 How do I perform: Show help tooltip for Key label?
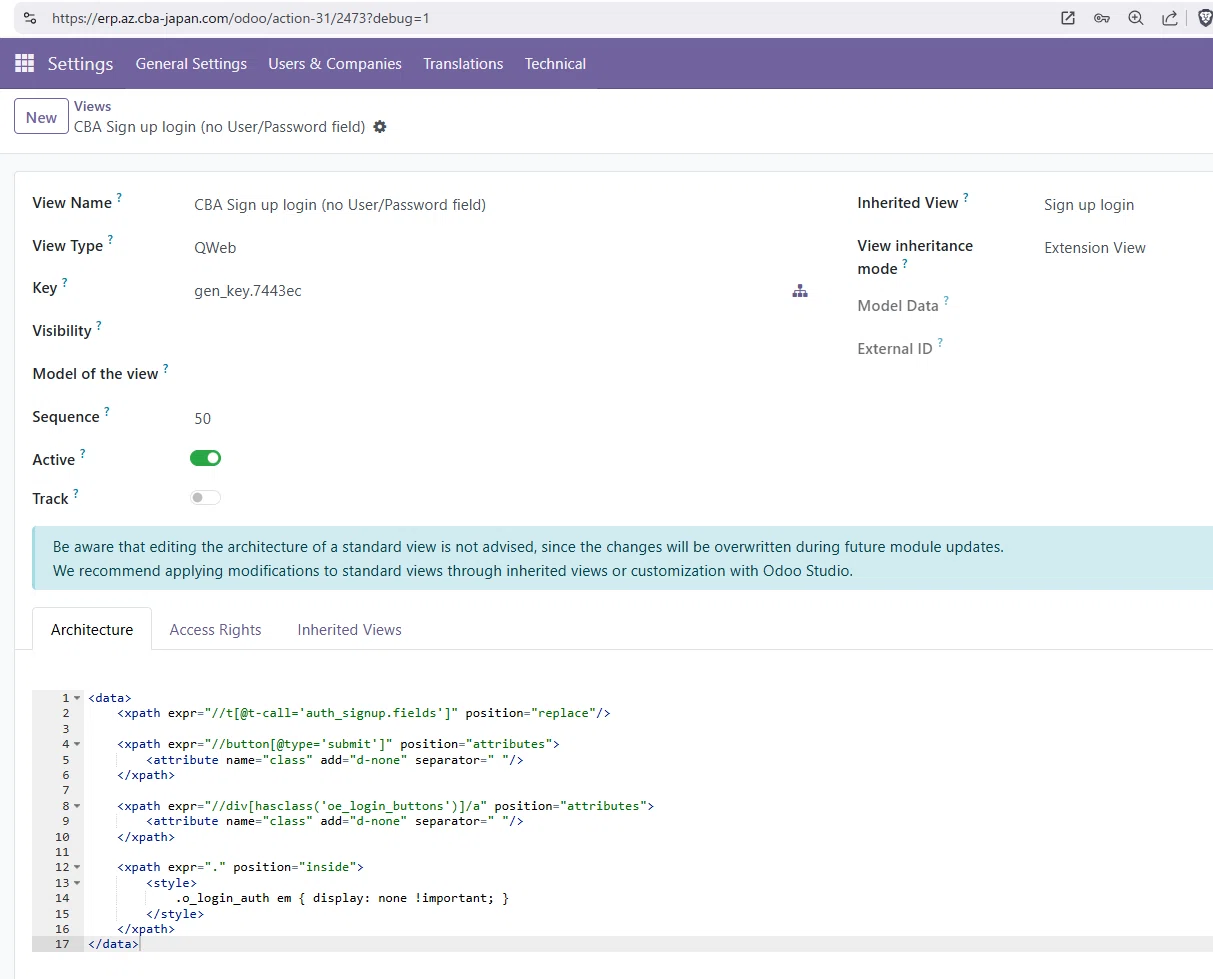pyautogui.click(x=65, y=283)
